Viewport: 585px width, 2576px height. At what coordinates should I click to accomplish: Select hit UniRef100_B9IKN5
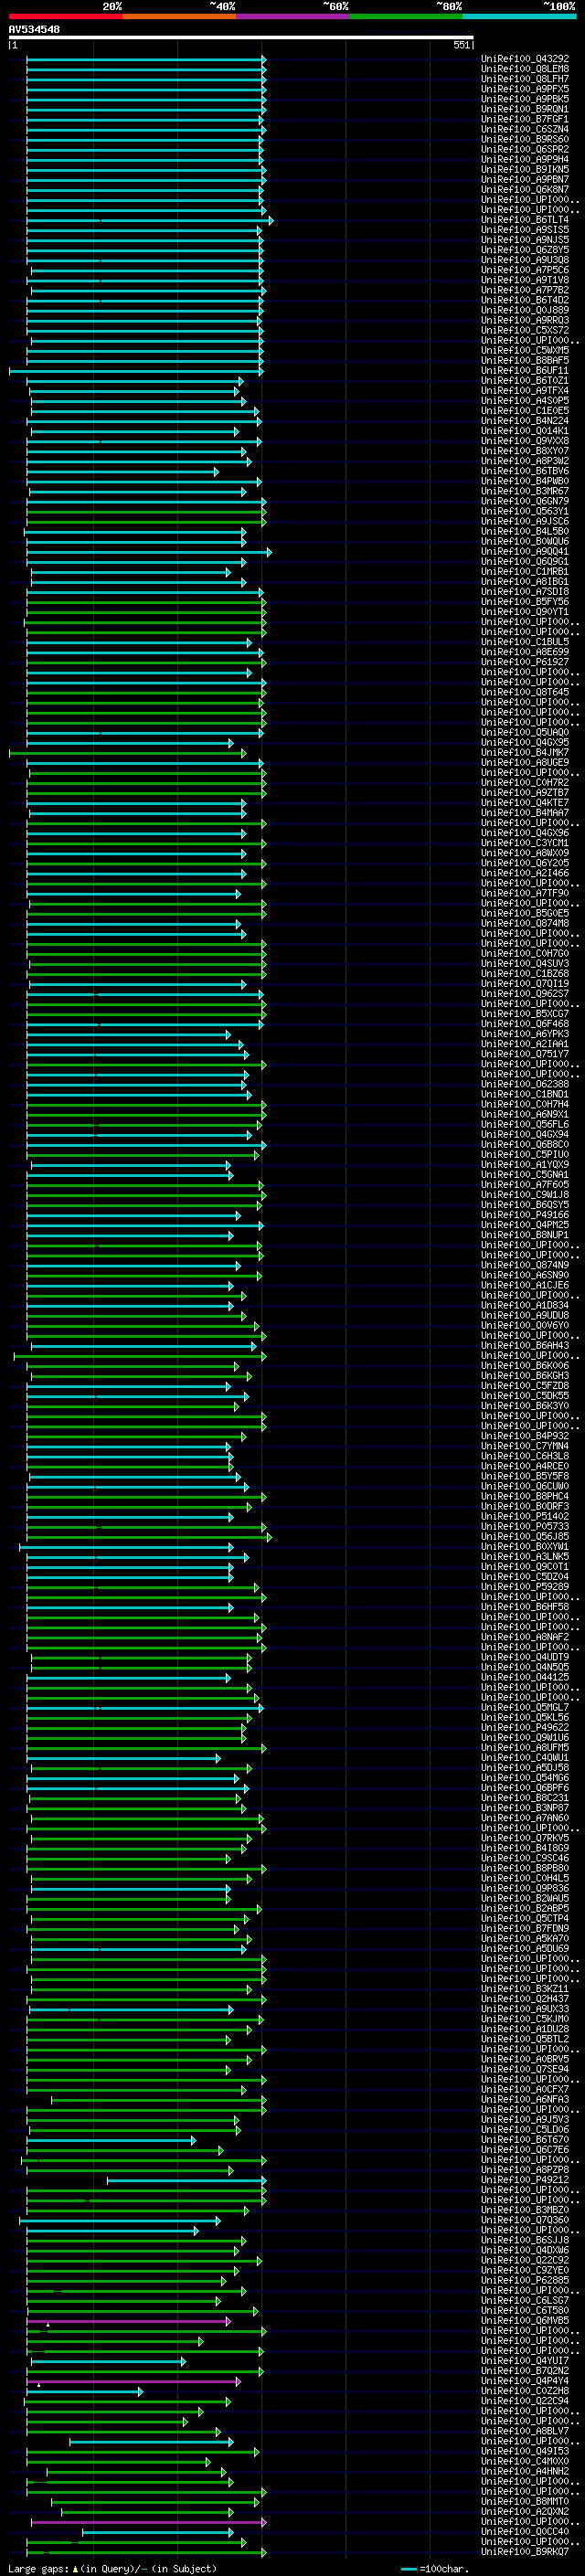point(525,169)
